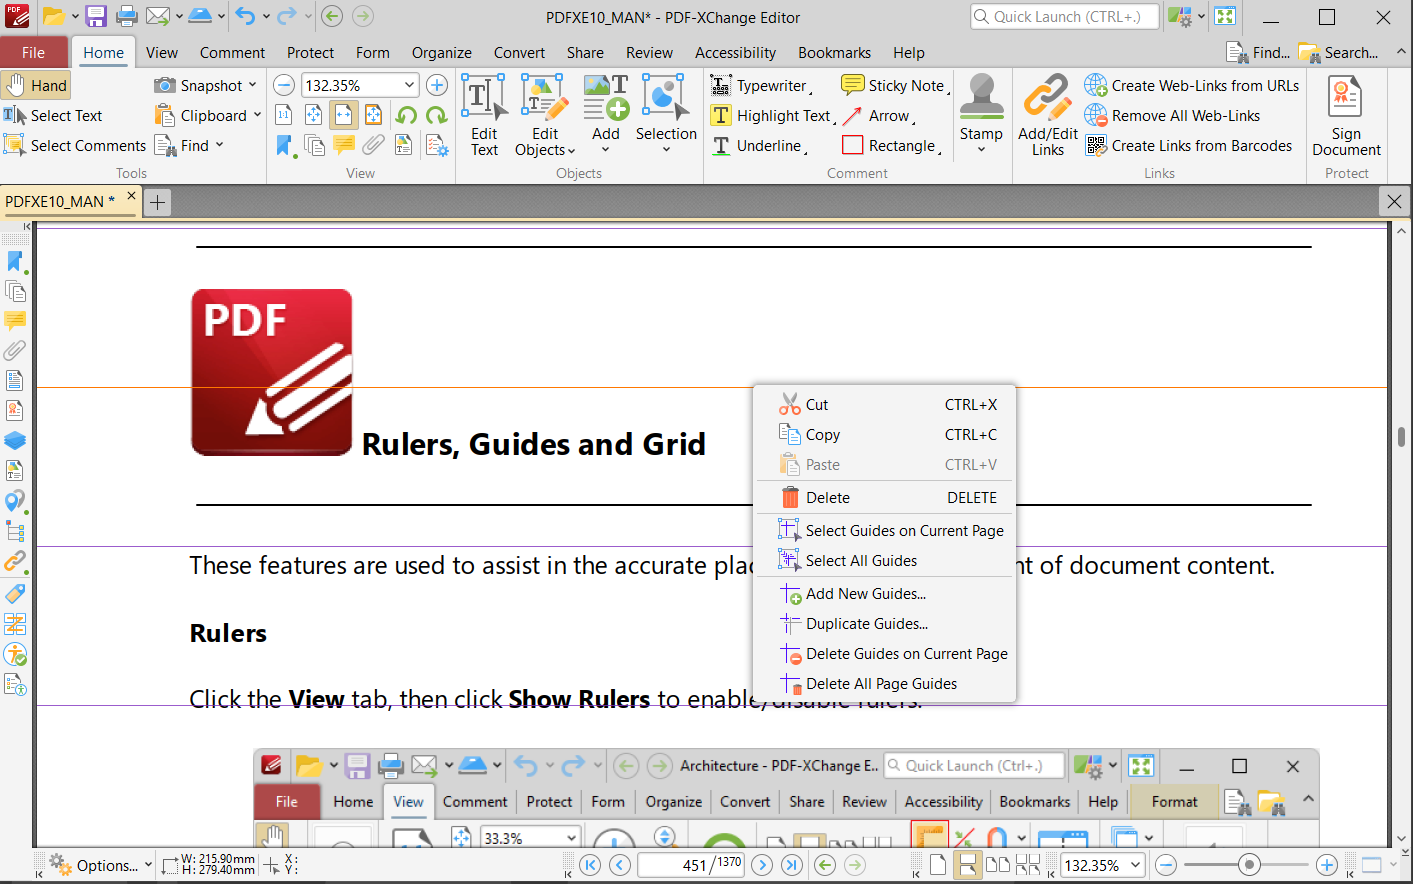This screenshot has height=884, width=1413.
Task: Click Sign Document in the Protect group
Action: tap(1345, 115)
